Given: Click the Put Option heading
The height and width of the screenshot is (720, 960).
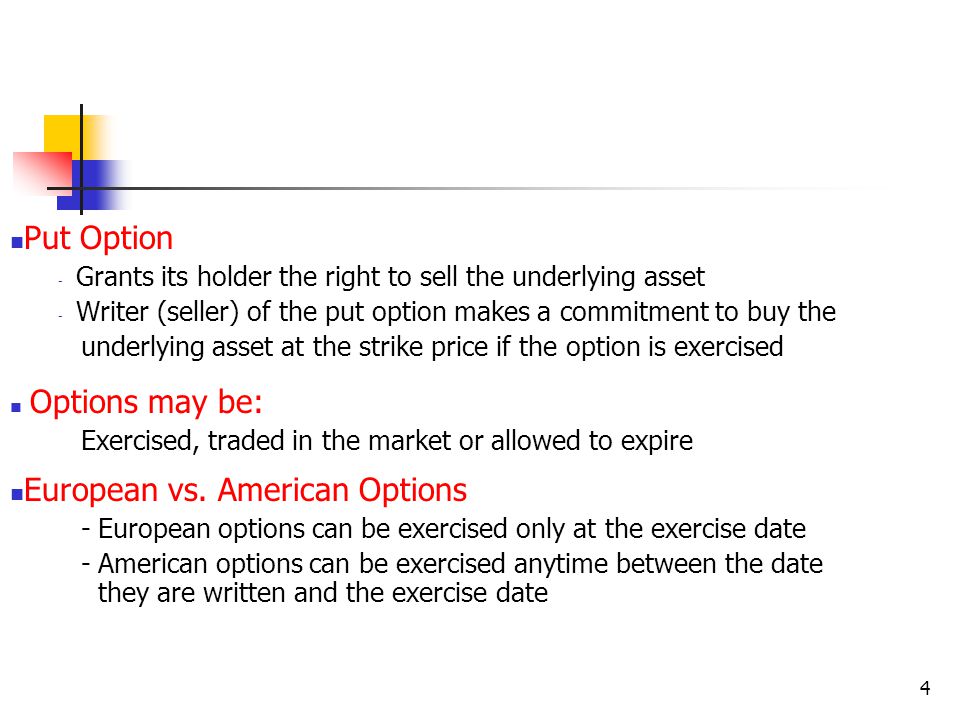Looking at the screenshot, I should [x=99, y=238].
